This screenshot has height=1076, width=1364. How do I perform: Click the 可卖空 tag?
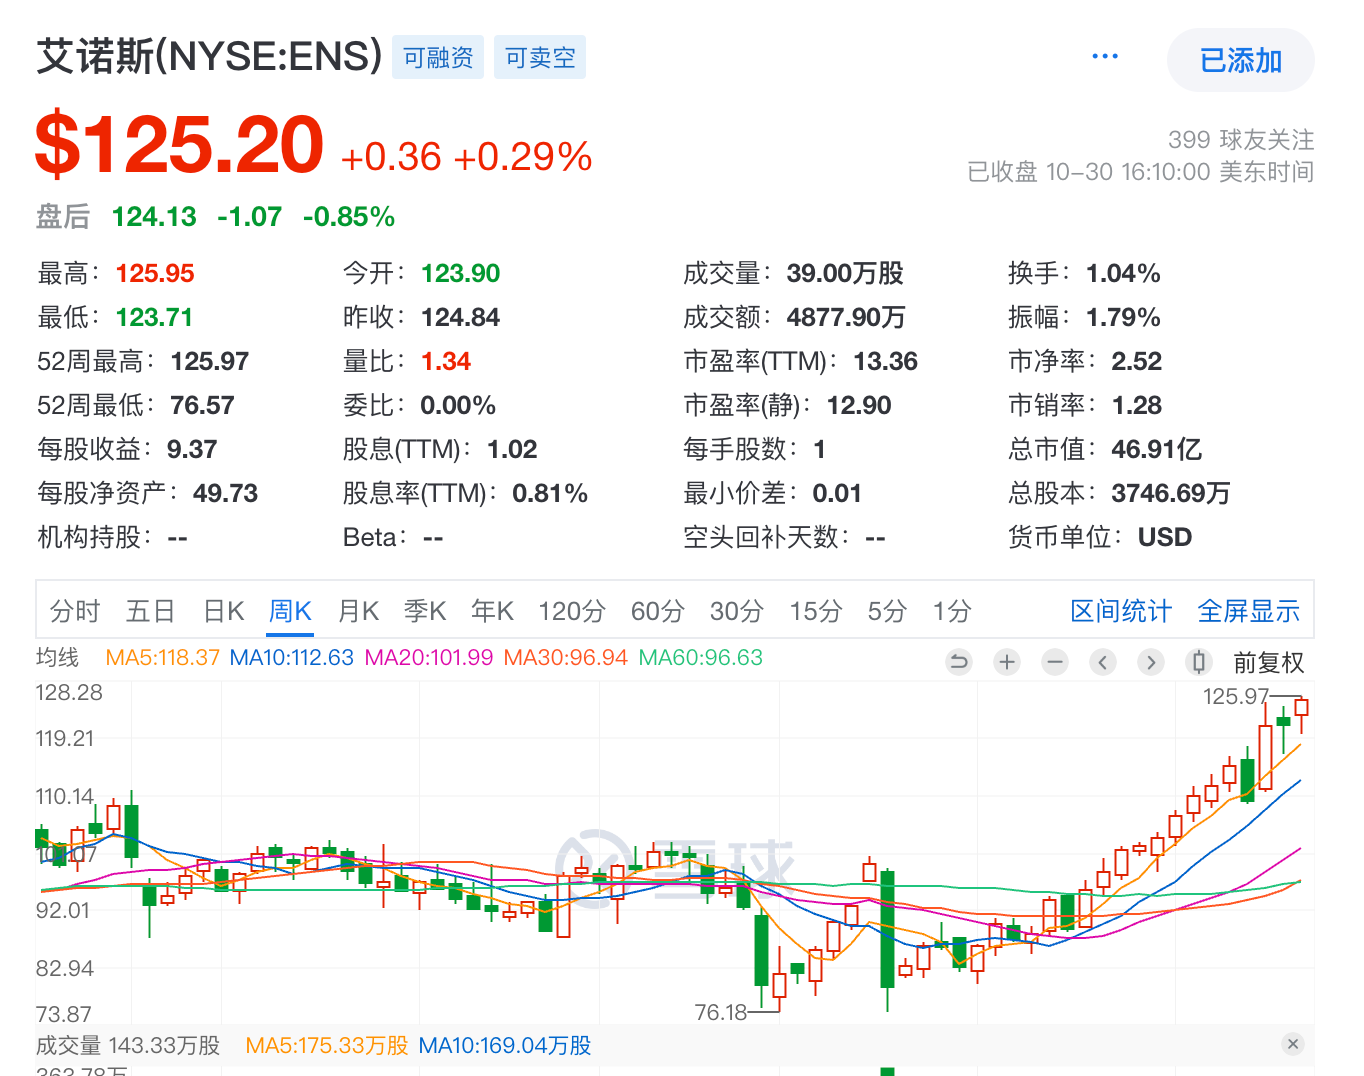tap(540, 58)
